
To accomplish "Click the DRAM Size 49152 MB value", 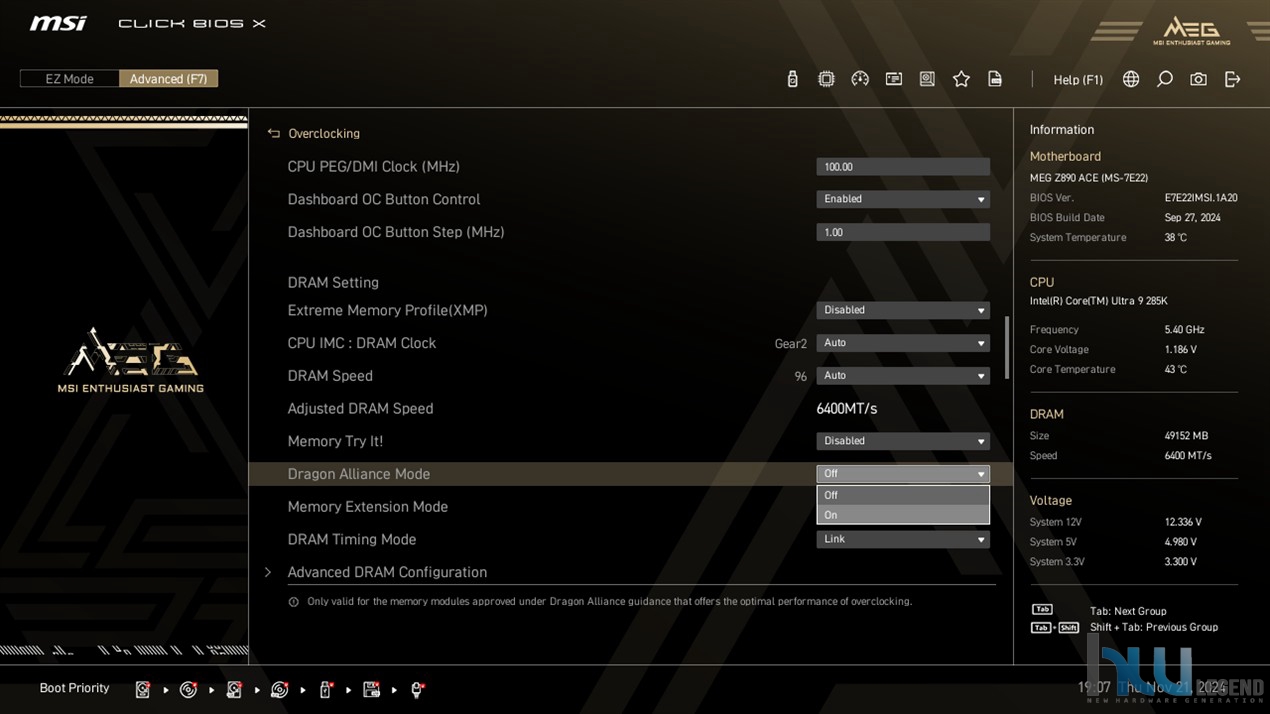I will [1186, 436].
